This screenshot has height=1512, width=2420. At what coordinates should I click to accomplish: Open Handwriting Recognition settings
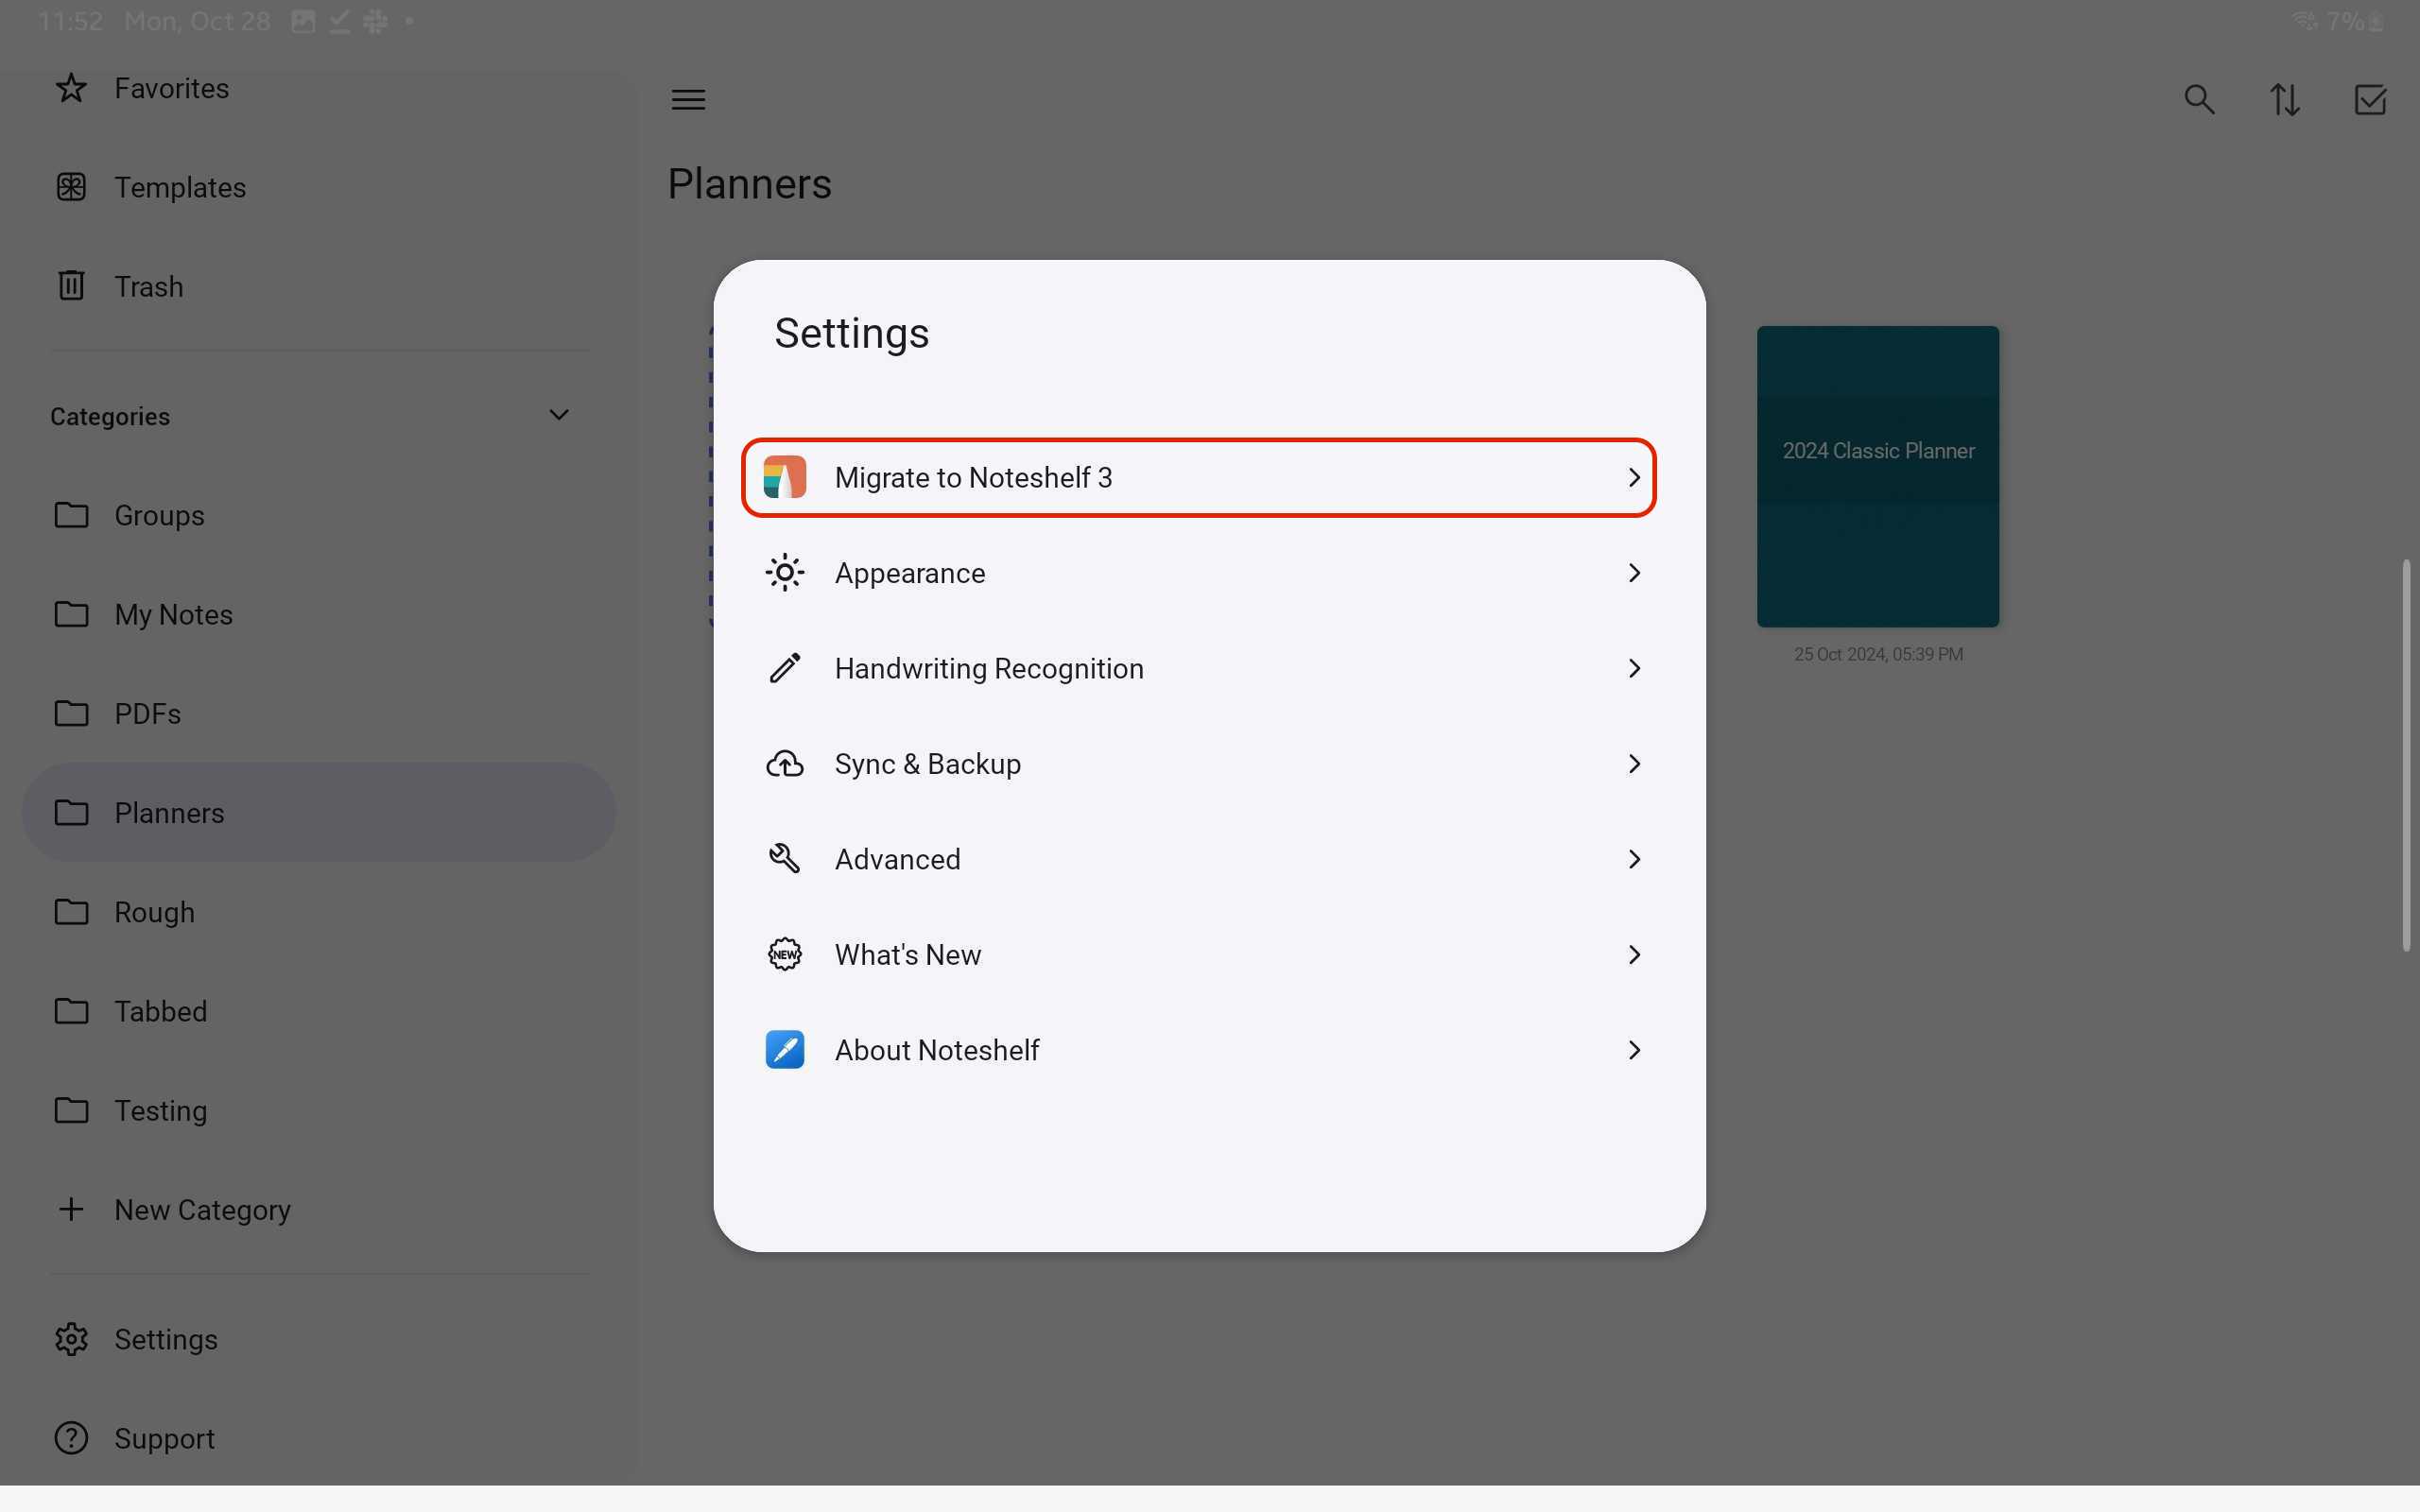click(x=1198, y=668)
